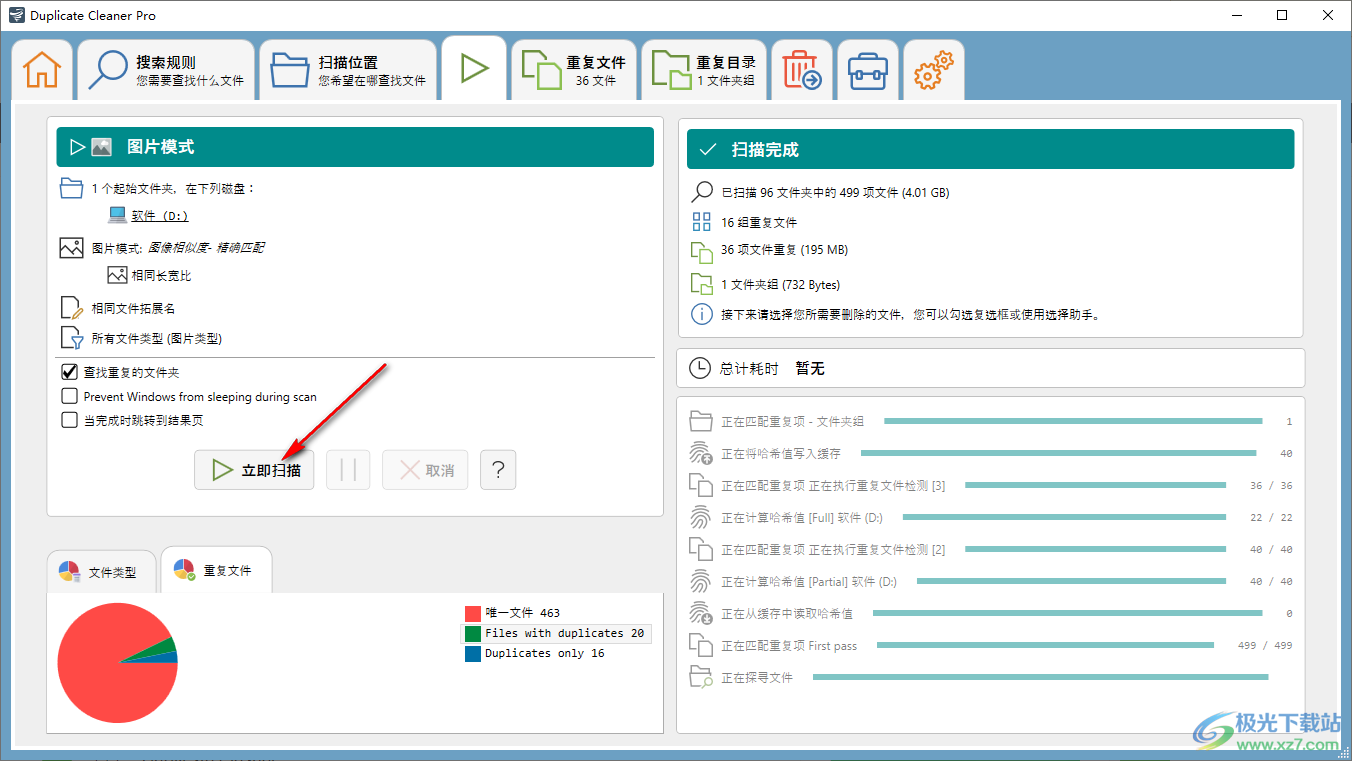Open the file removal trash can tab
The image size is (1352, 761).
click(802, 70)
